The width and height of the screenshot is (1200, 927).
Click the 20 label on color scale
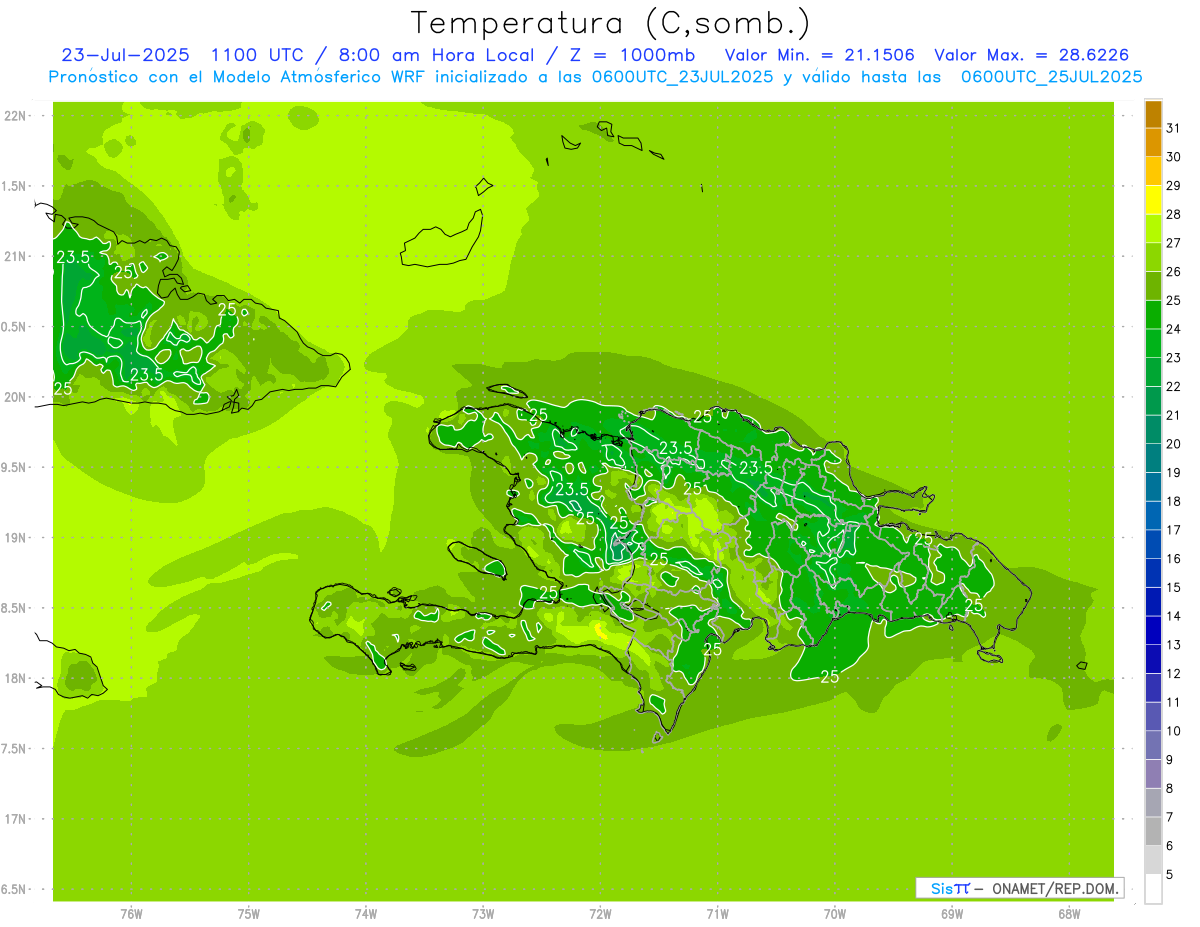[1173, 444]
